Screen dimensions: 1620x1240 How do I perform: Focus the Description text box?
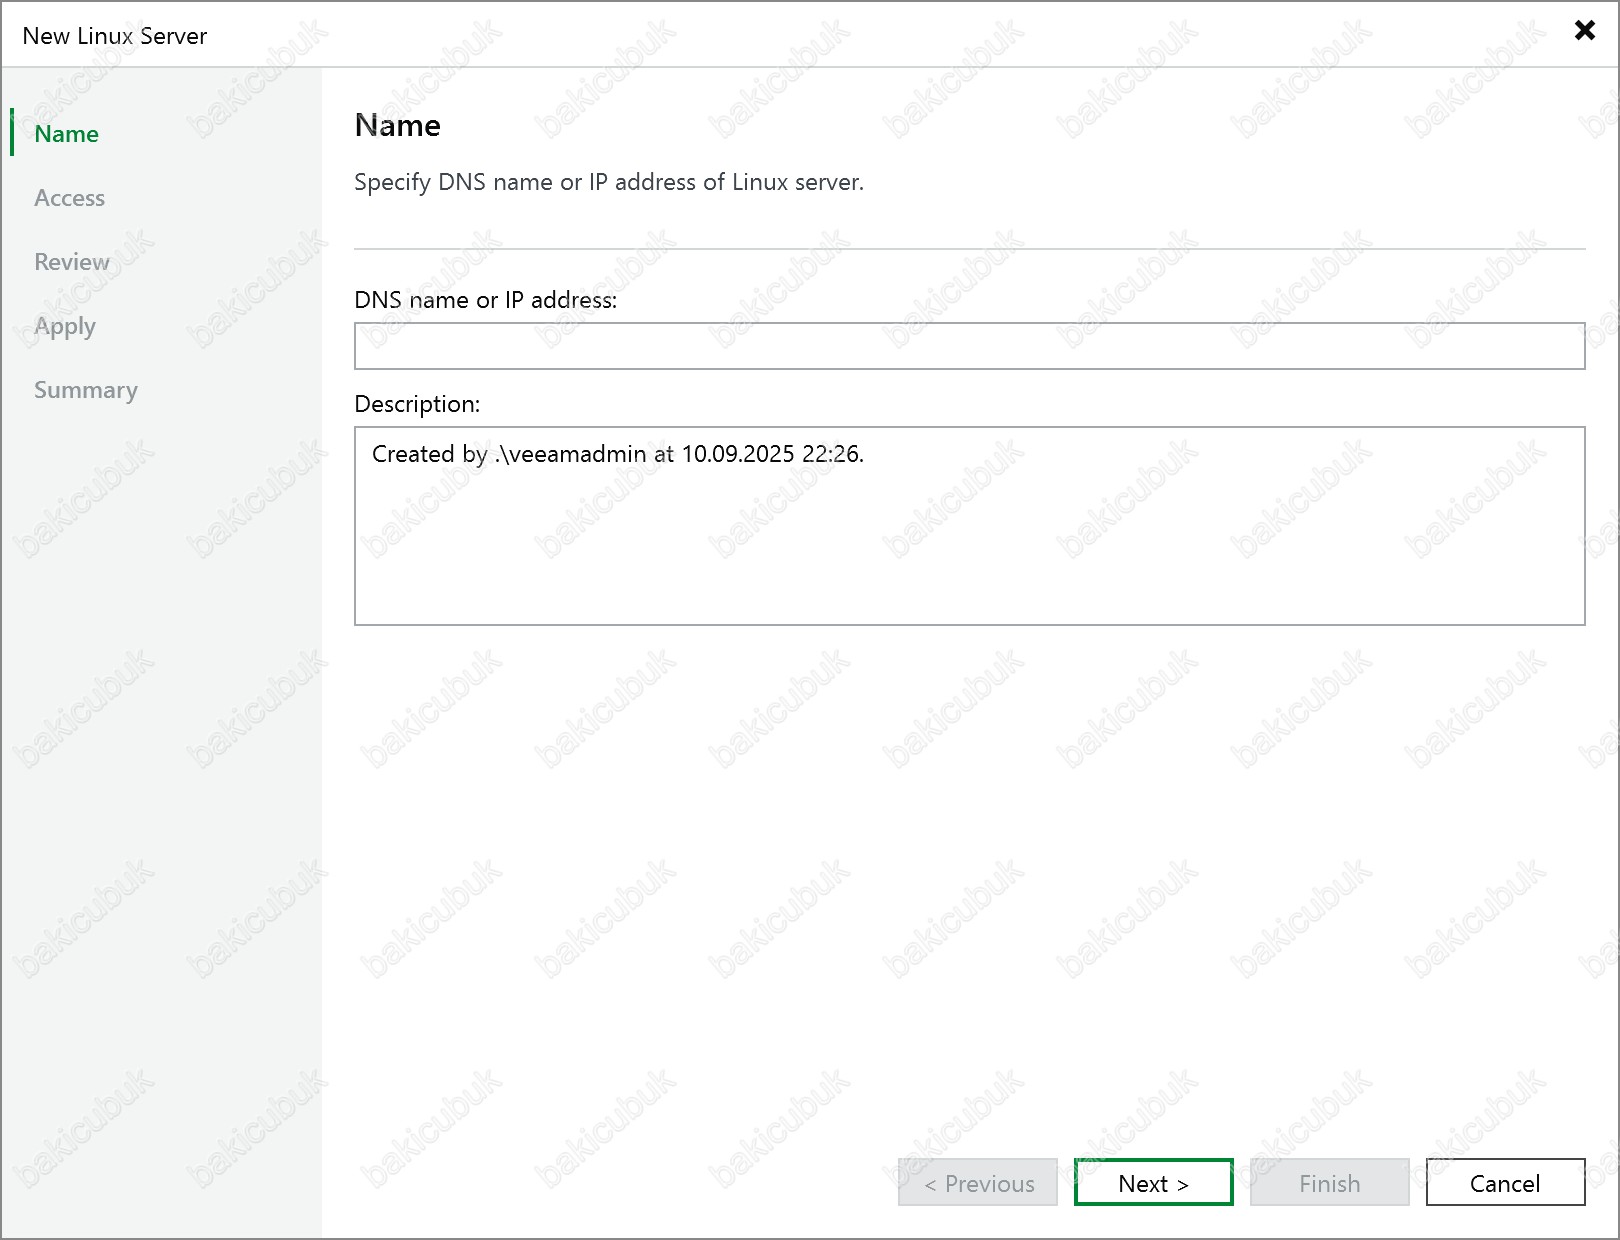pos(969,540)
